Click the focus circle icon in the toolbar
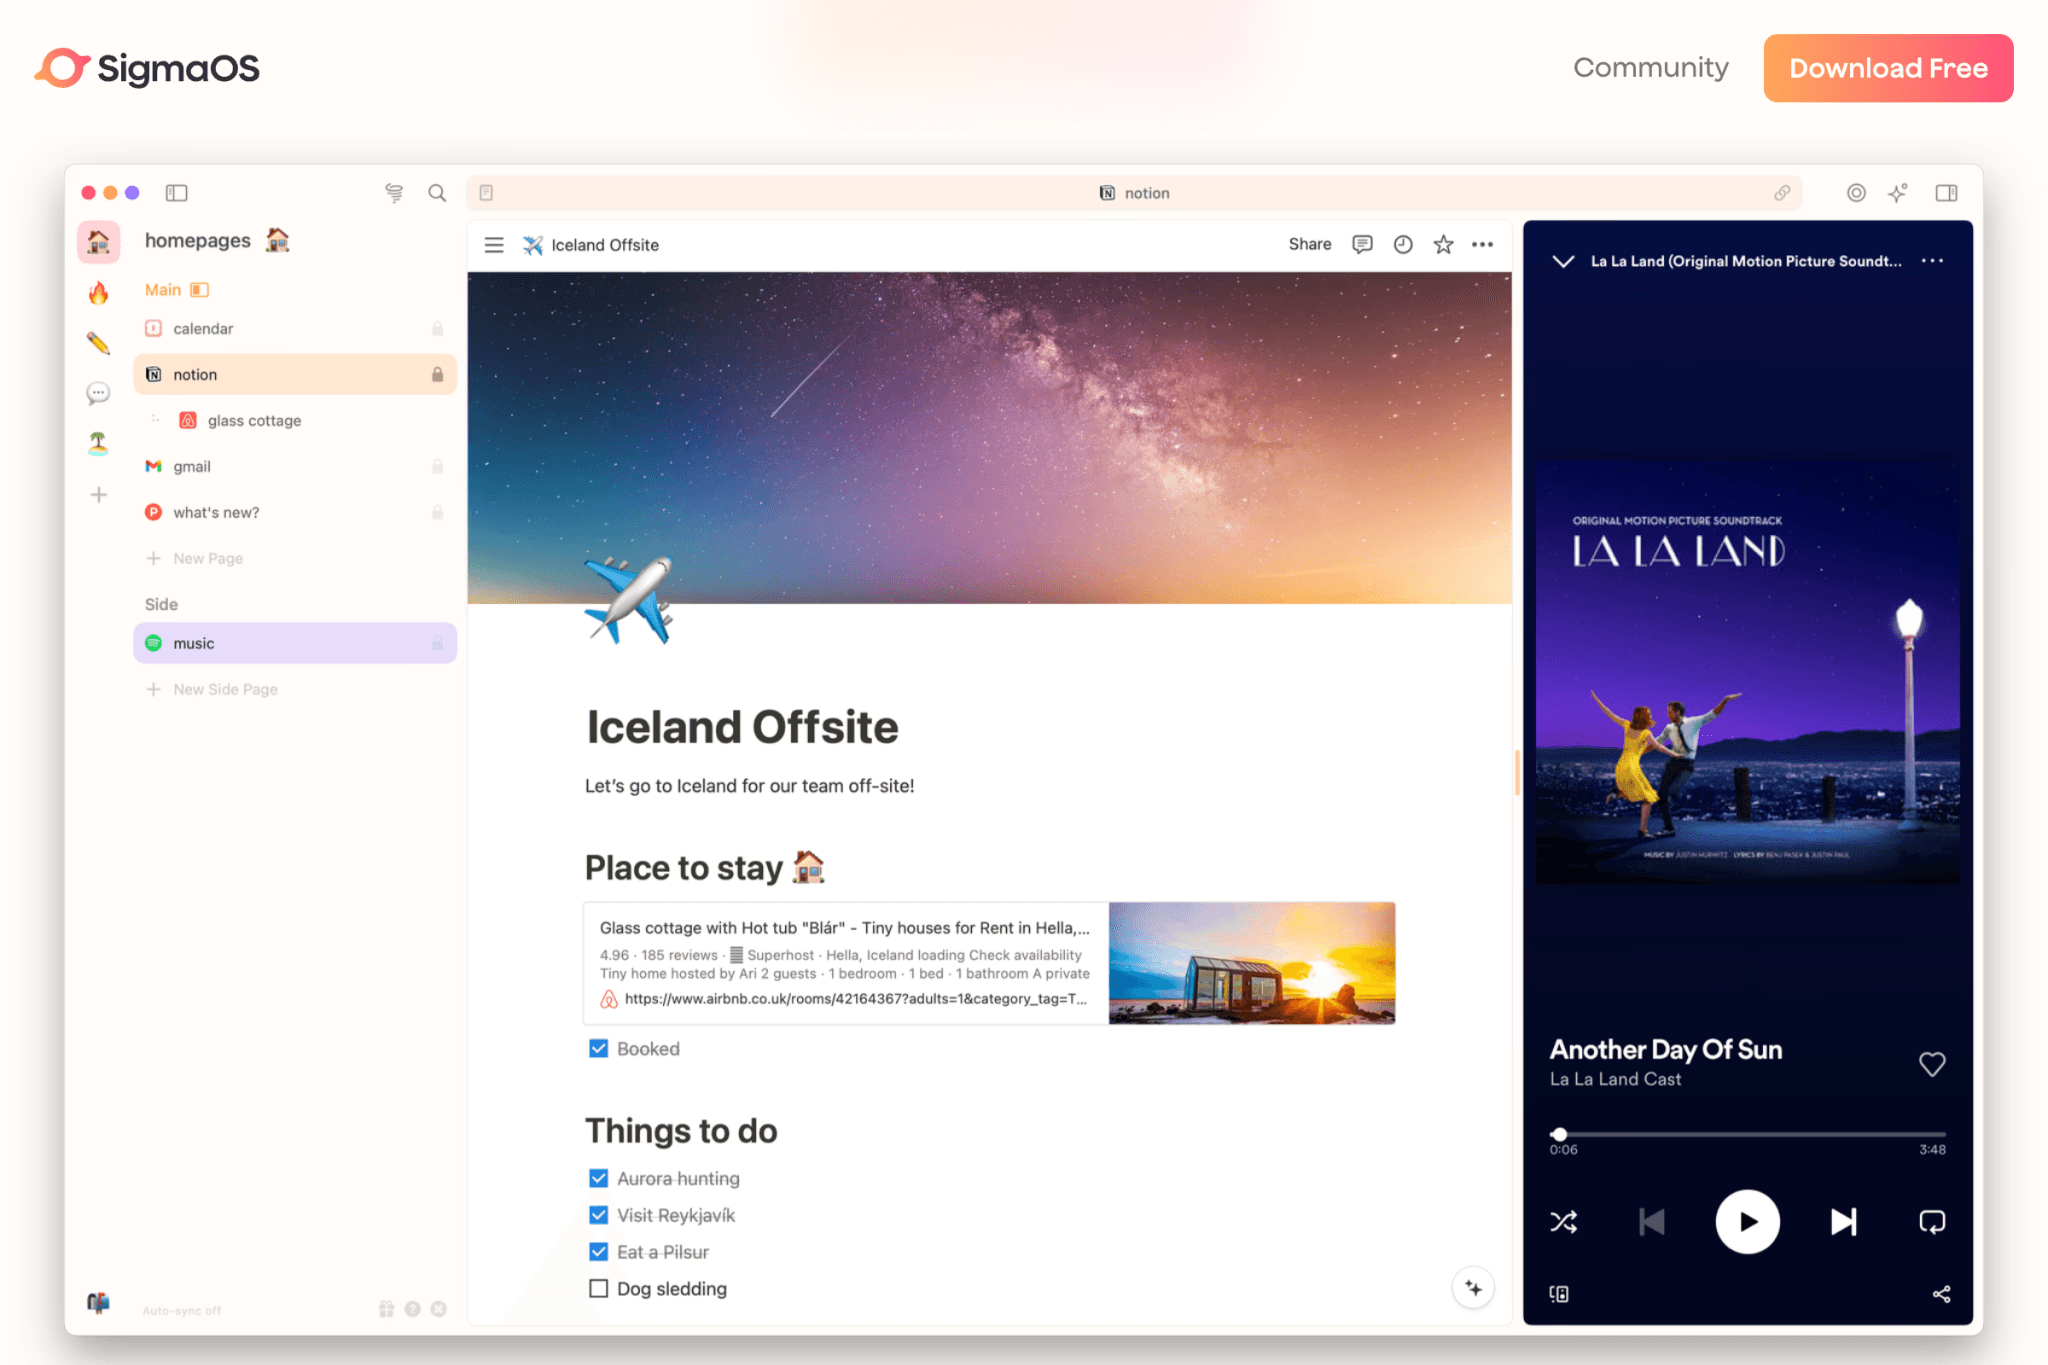The height and width of the screenshot is (1365, 2048). [1856, 192]
